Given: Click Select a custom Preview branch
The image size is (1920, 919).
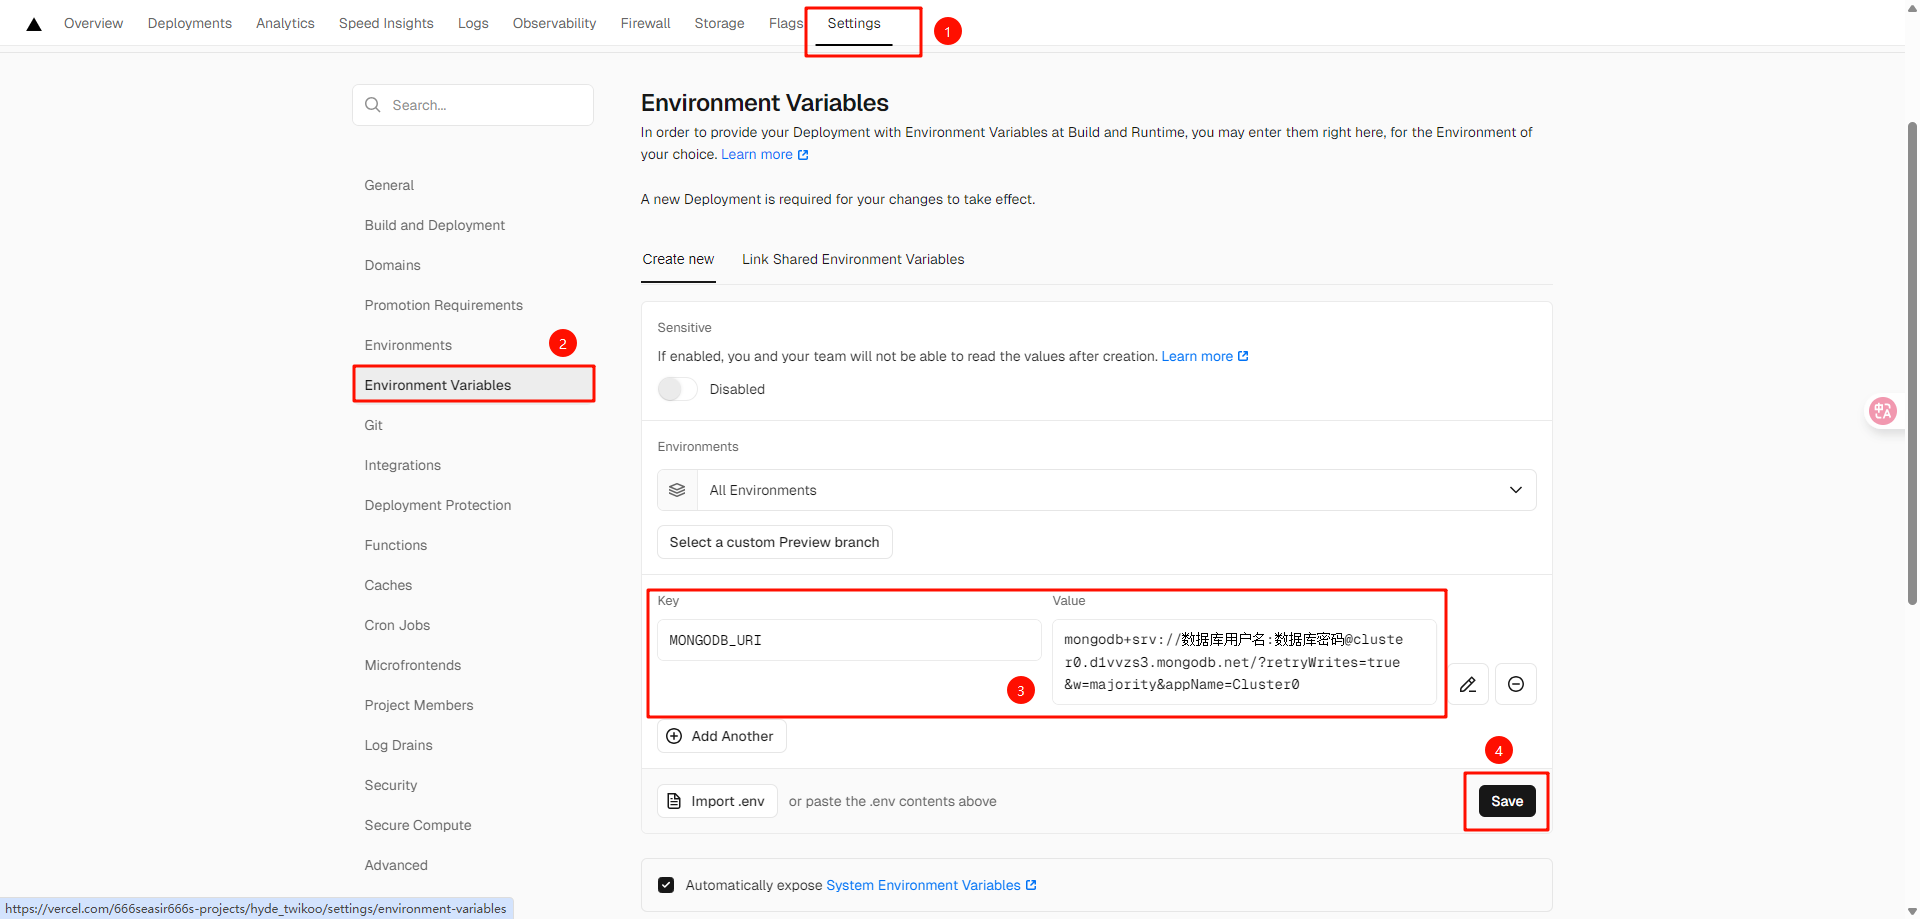Looking at the screenshot, I should (x=775, y=542).
